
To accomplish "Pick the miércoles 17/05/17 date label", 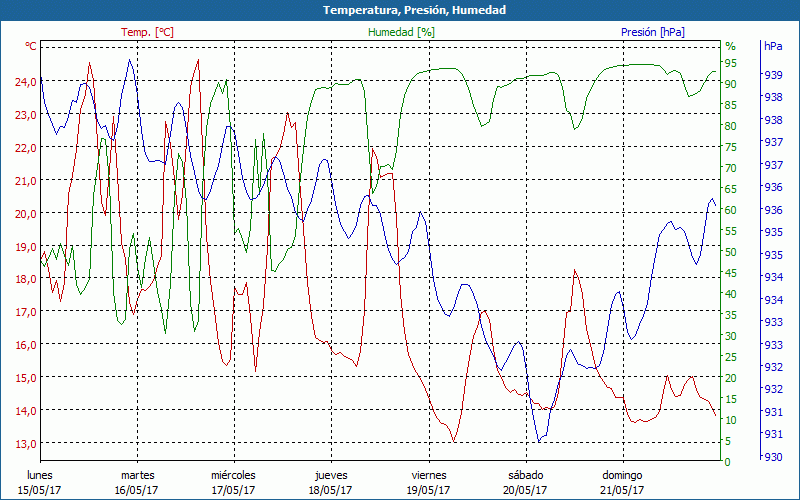I will (x=233, y=482).
